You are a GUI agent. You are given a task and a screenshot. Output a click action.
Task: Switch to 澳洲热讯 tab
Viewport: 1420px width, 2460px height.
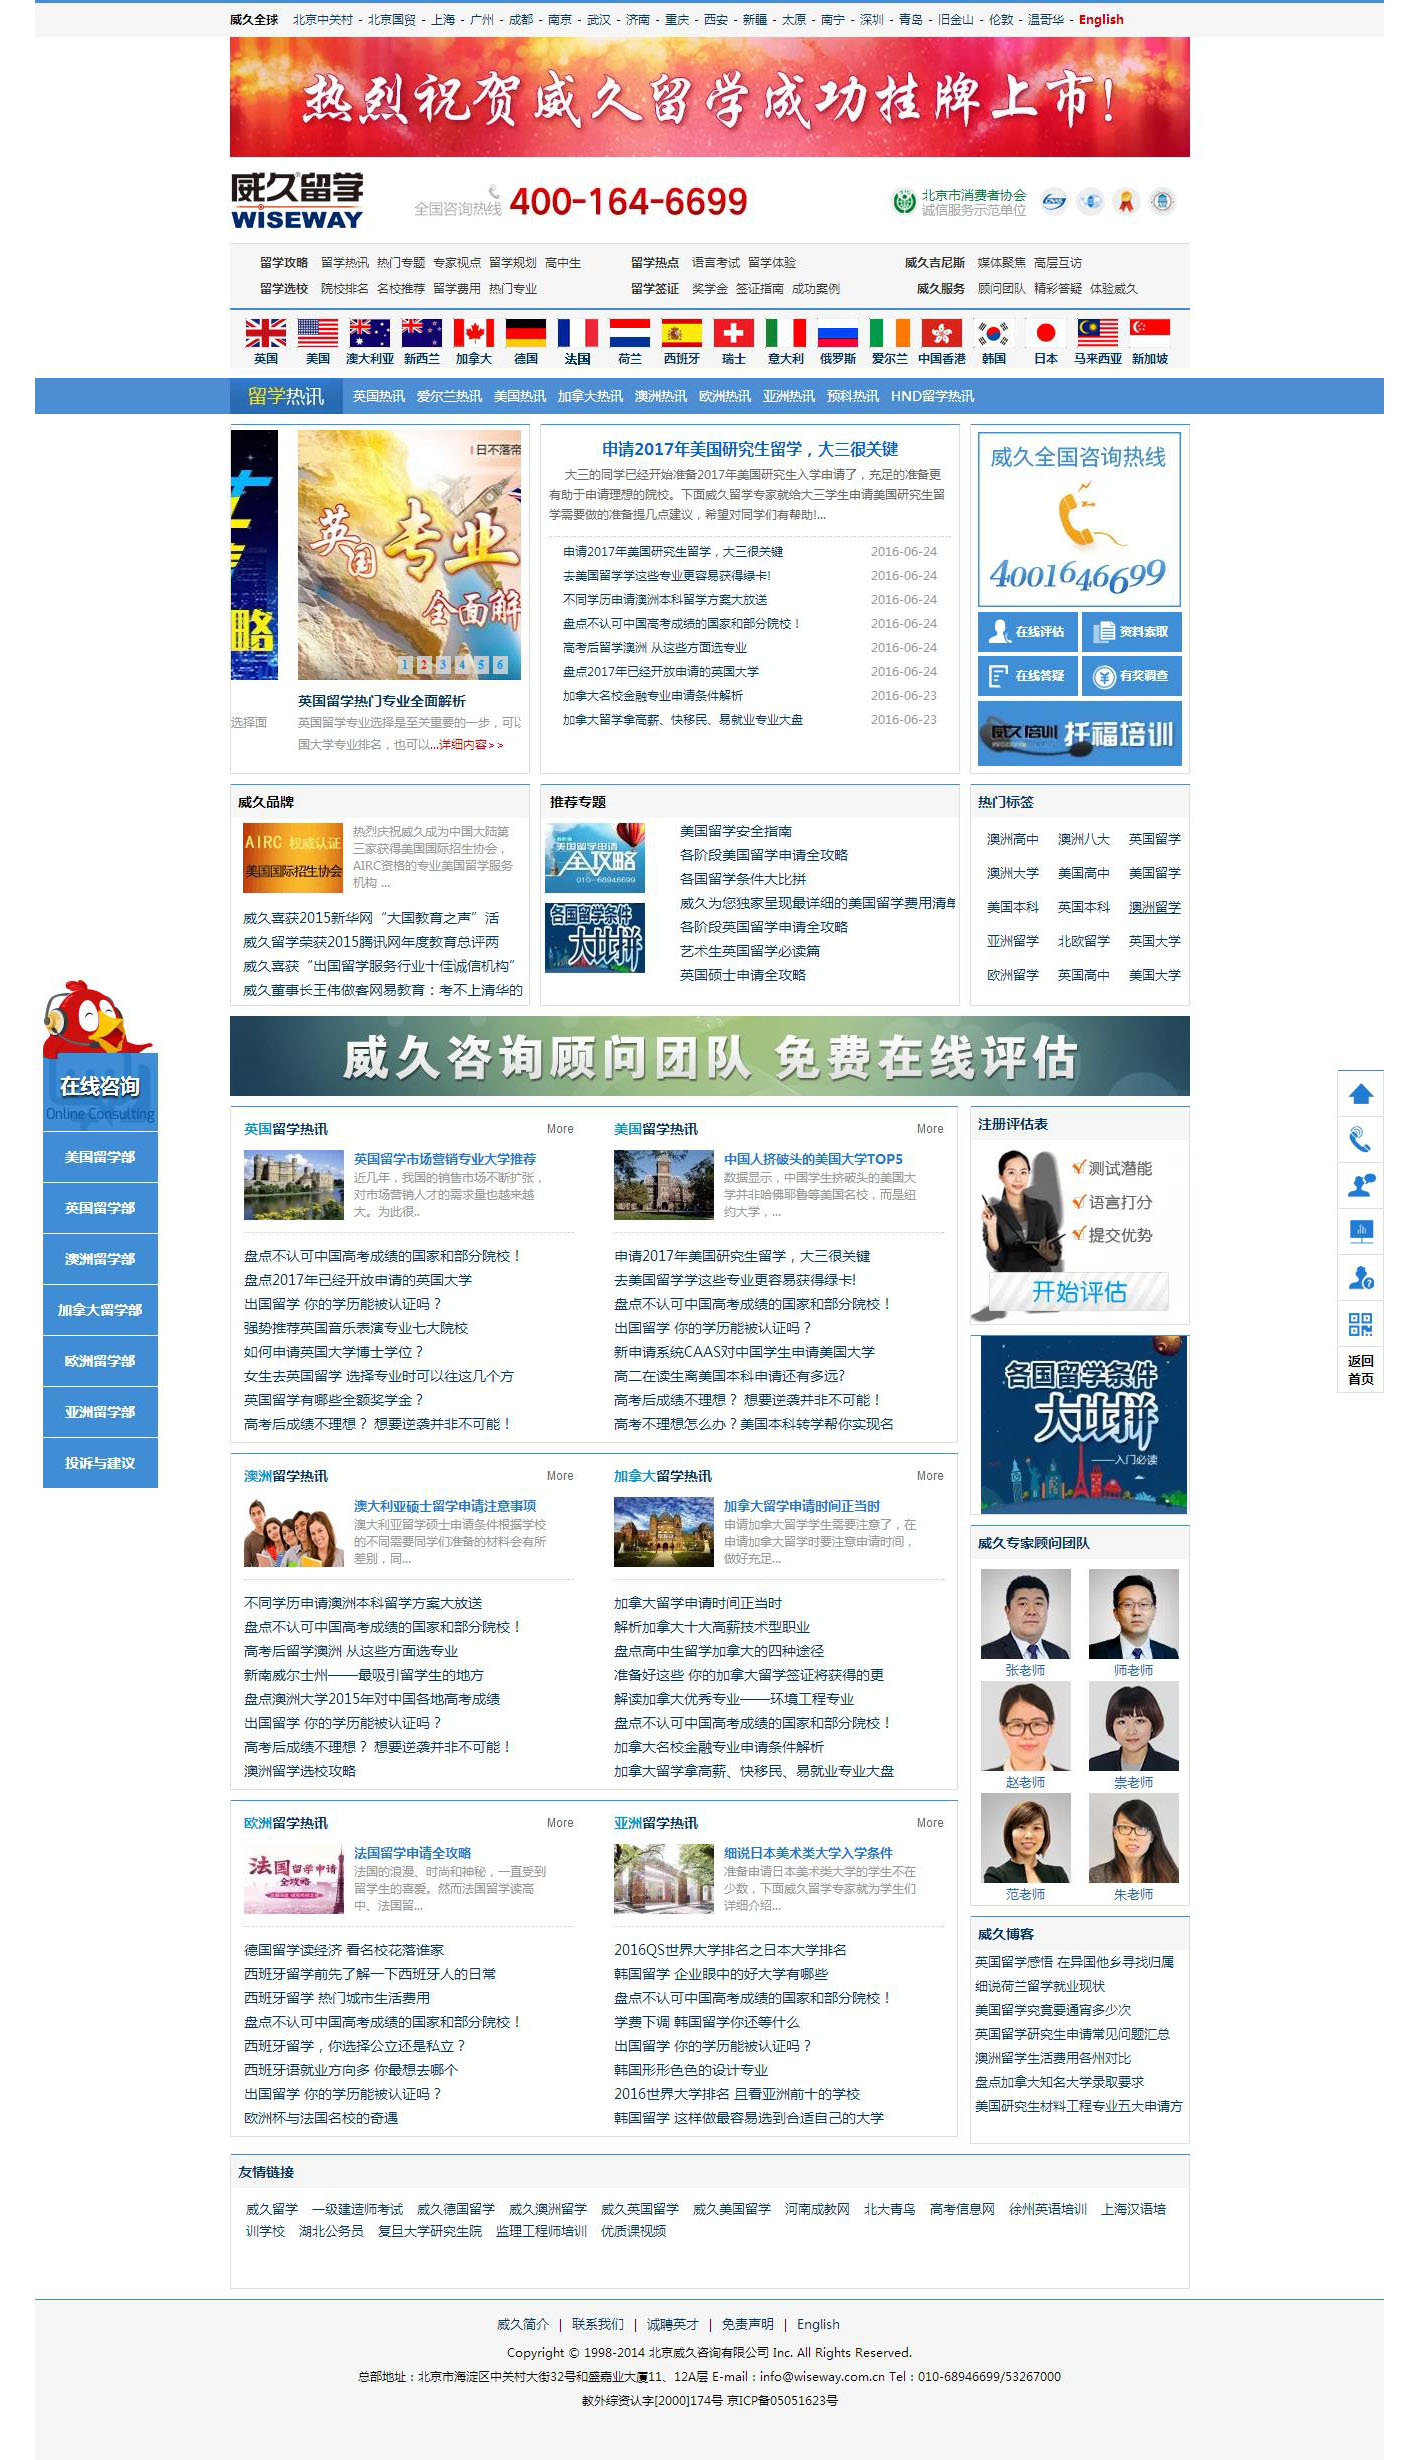[x=660, y=396]
